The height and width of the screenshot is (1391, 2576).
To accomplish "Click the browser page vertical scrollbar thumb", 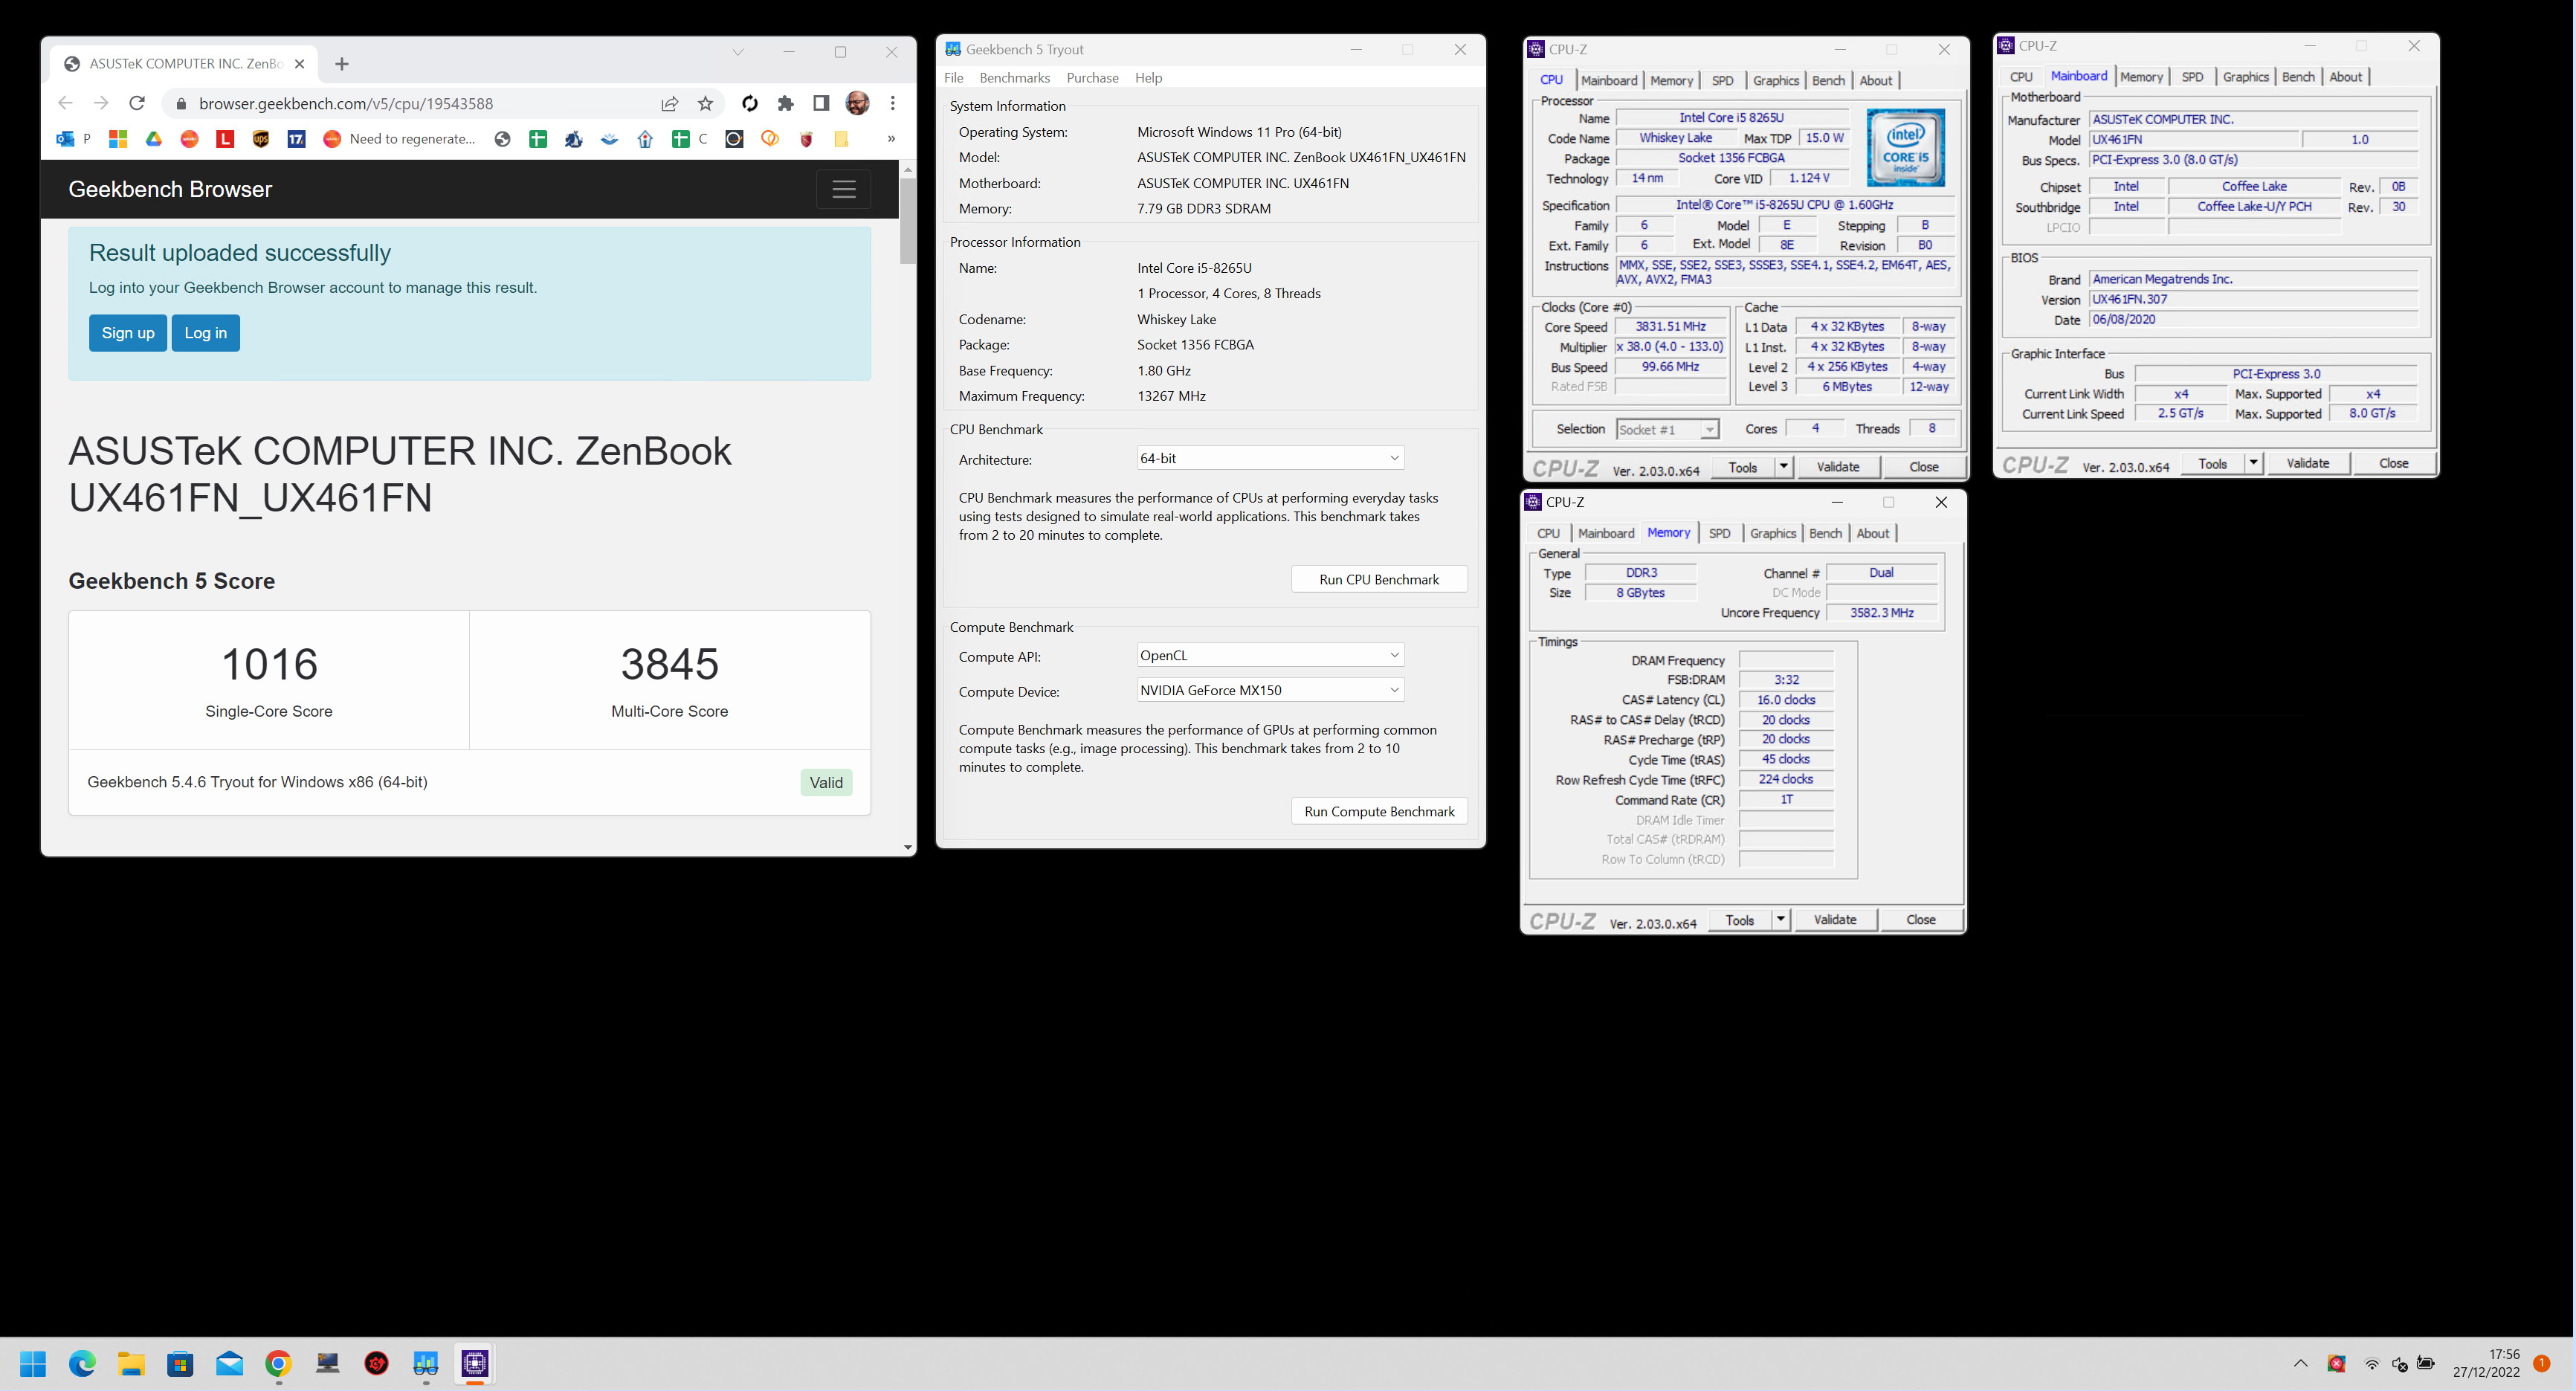I will coord(907,221).
